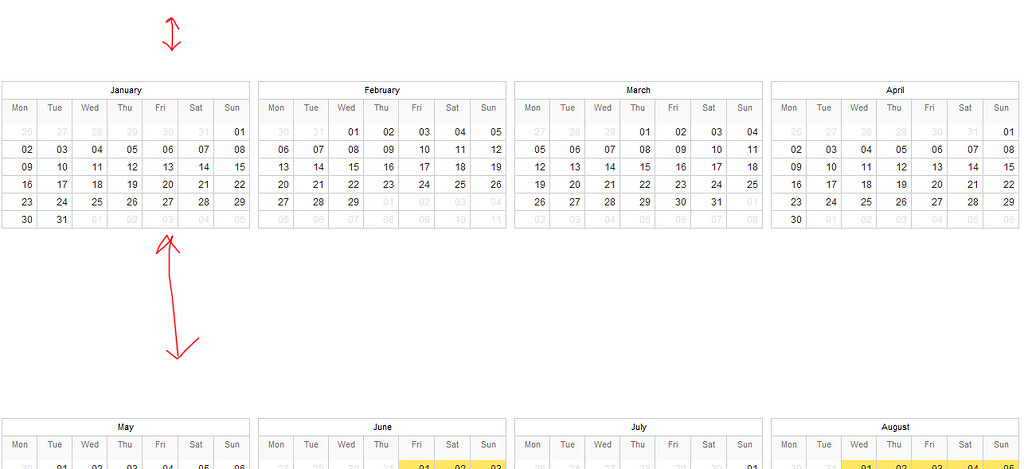Viewport: 1024px width, 469px height.
Task: Choose March 17 date cell
Action: 709,167
